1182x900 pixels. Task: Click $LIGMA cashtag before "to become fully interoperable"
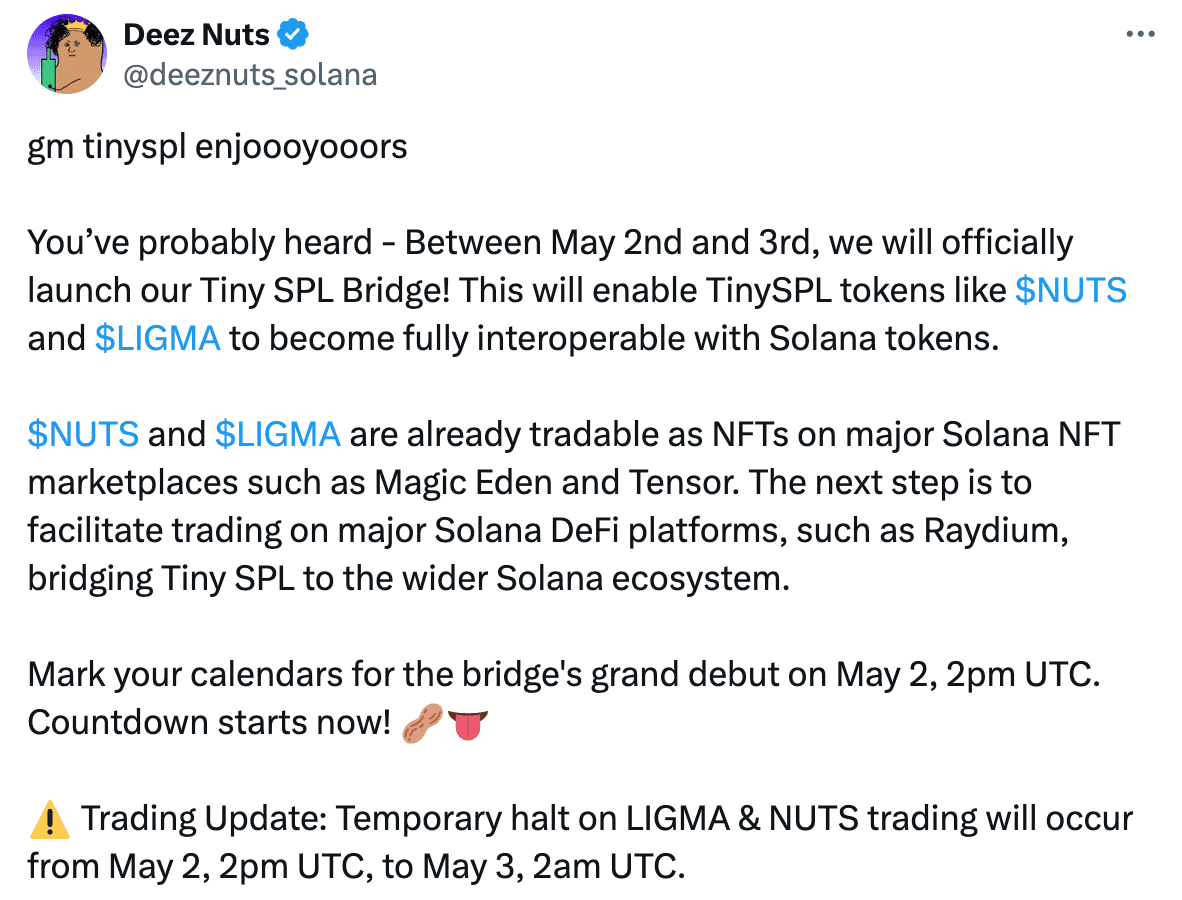click(158, 338)
